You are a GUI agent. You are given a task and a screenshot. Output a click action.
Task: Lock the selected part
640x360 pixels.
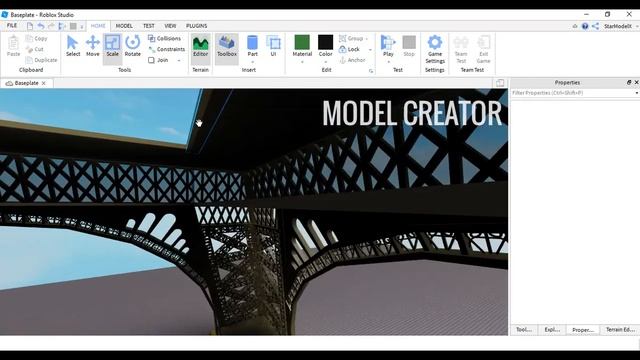pos(349,49)
